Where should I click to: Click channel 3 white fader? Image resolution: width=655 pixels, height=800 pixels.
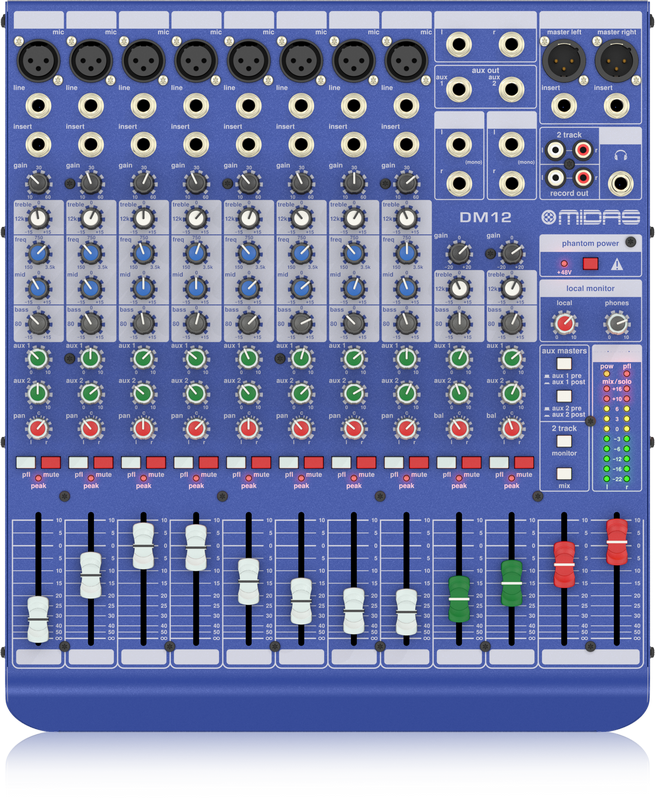click(x=143, y=546)
